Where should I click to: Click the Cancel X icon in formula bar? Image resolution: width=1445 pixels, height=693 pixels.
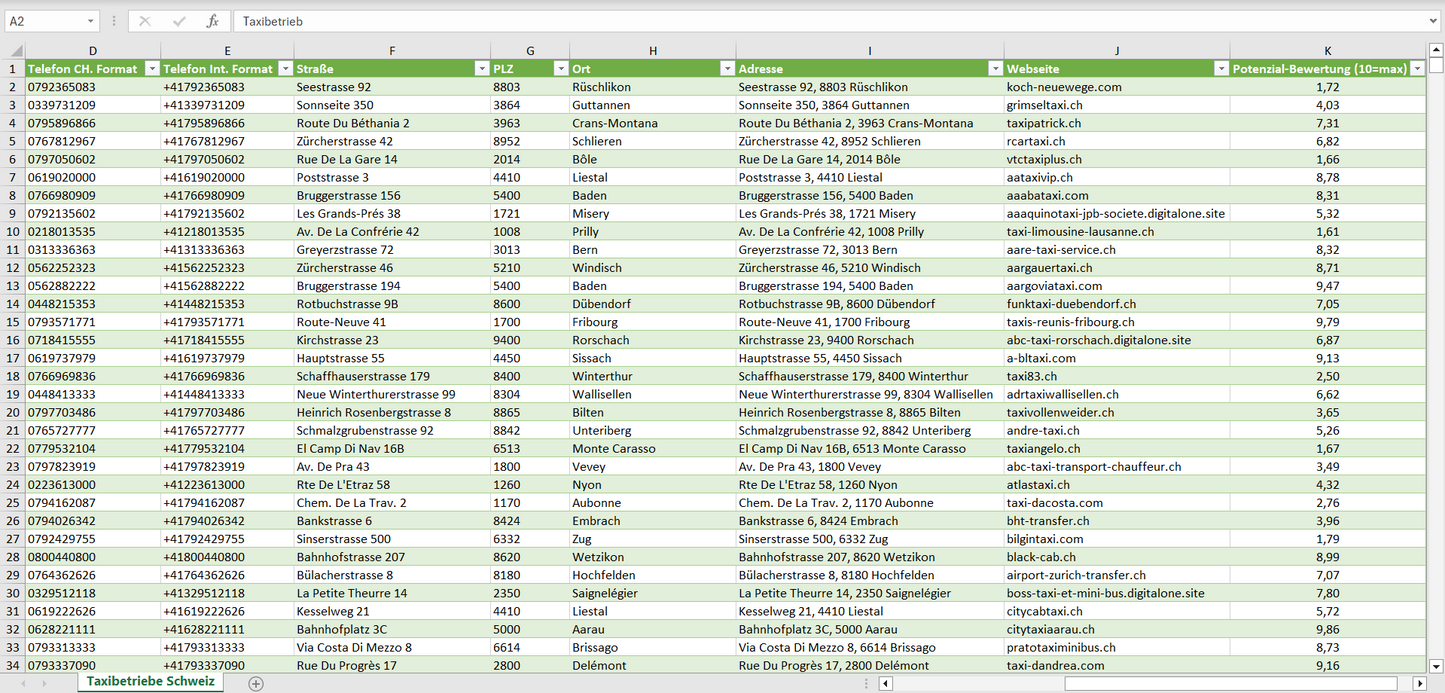[145, 21]
